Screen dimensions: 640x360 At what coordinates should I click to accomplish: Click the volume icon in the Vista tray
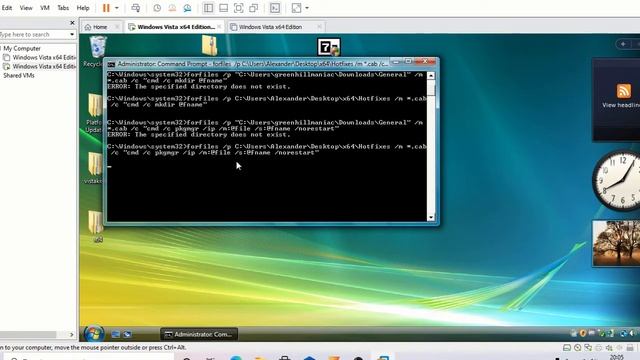tap(631, 333)
